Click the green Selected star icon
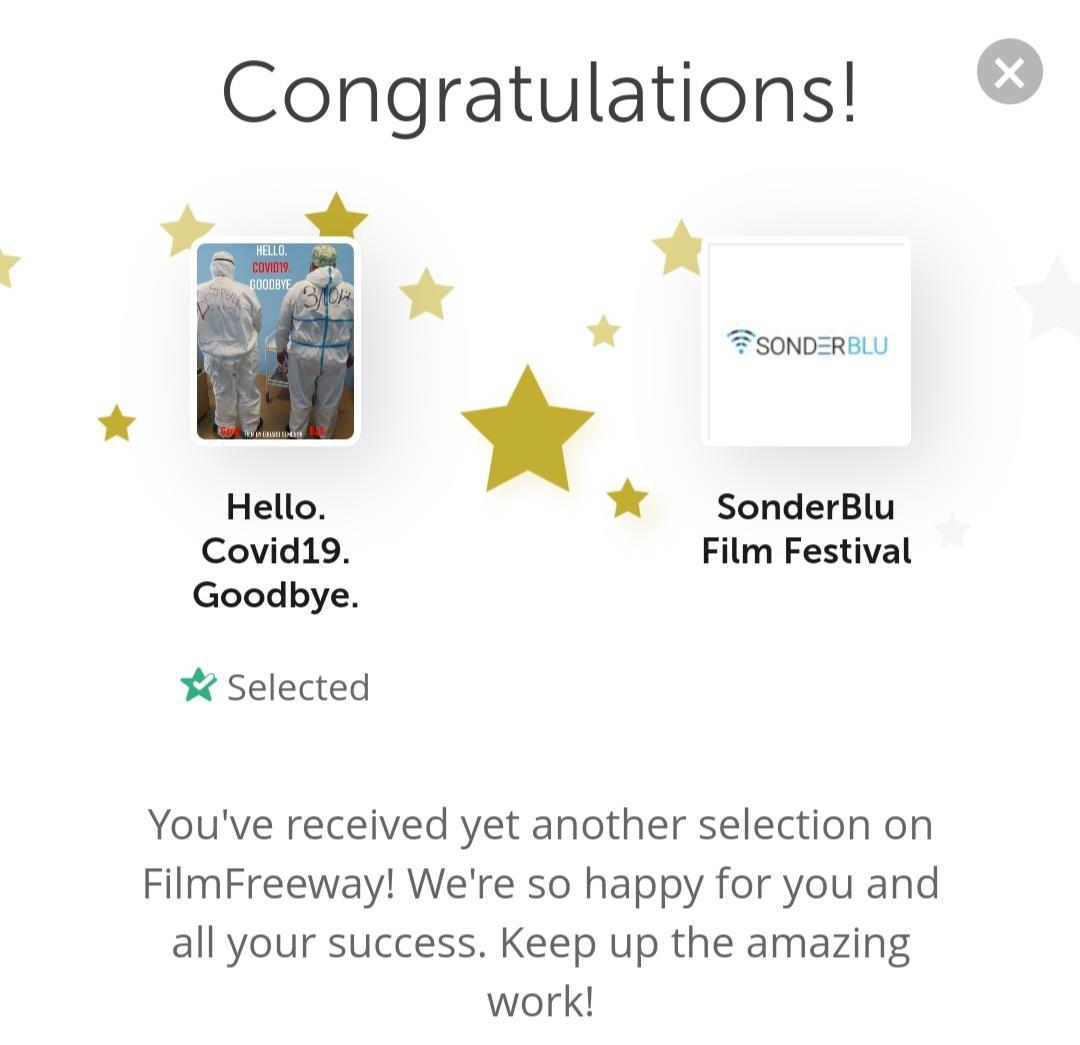The image size is (1080, 1045). [x=198, y=686]
